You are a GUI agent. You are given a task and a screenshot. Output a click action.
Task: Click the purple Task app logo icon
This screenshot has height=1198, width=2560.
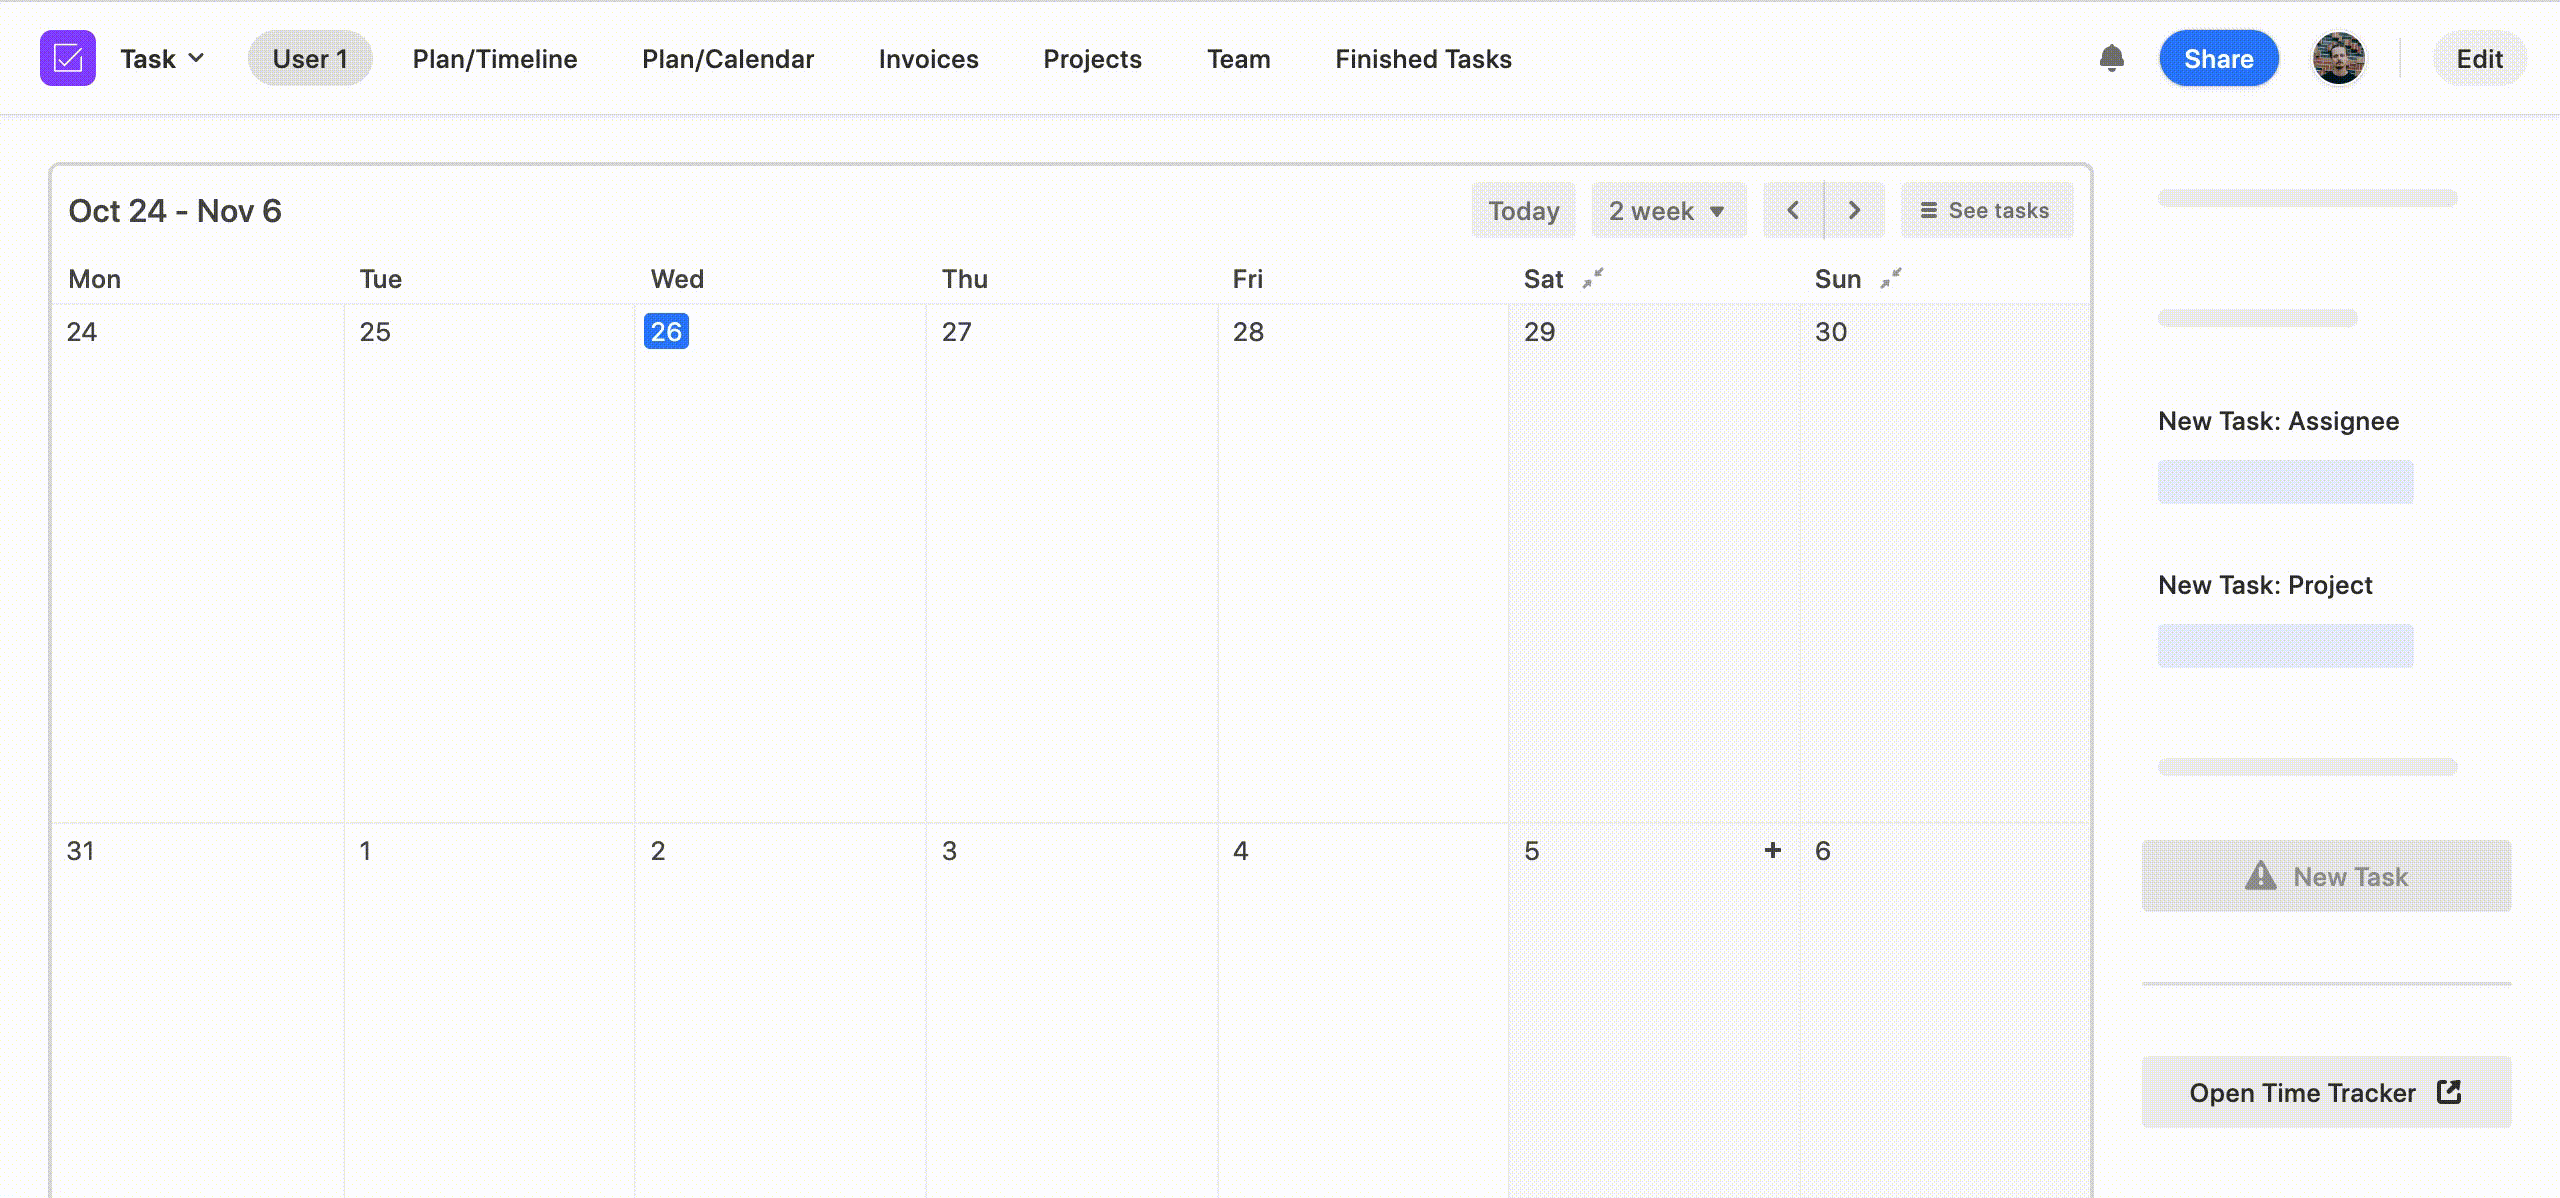pos(68,58)
